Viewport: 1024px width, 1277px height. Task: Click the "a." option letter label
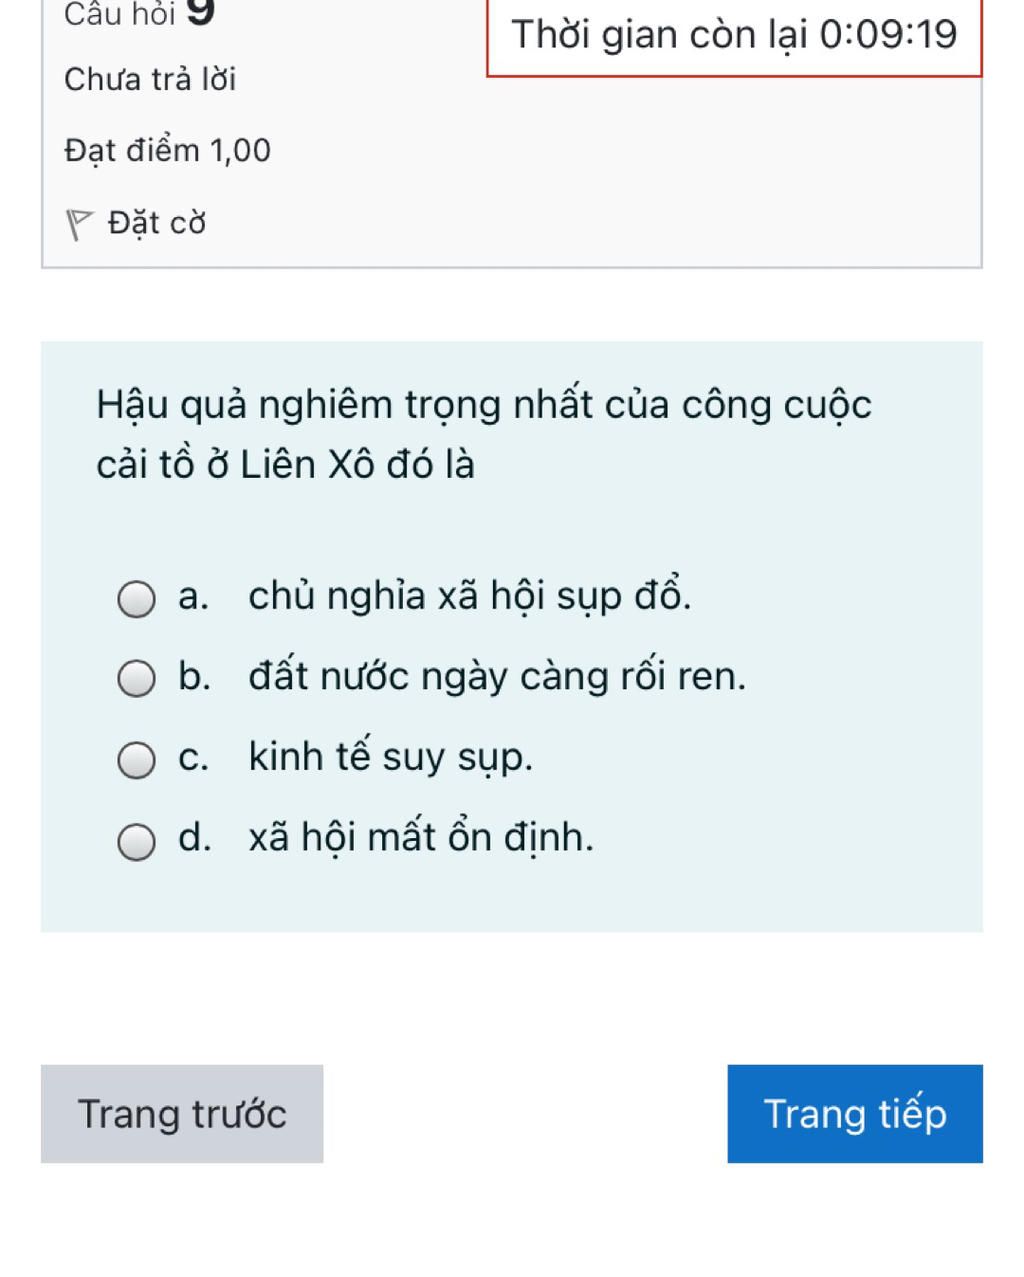193,597
